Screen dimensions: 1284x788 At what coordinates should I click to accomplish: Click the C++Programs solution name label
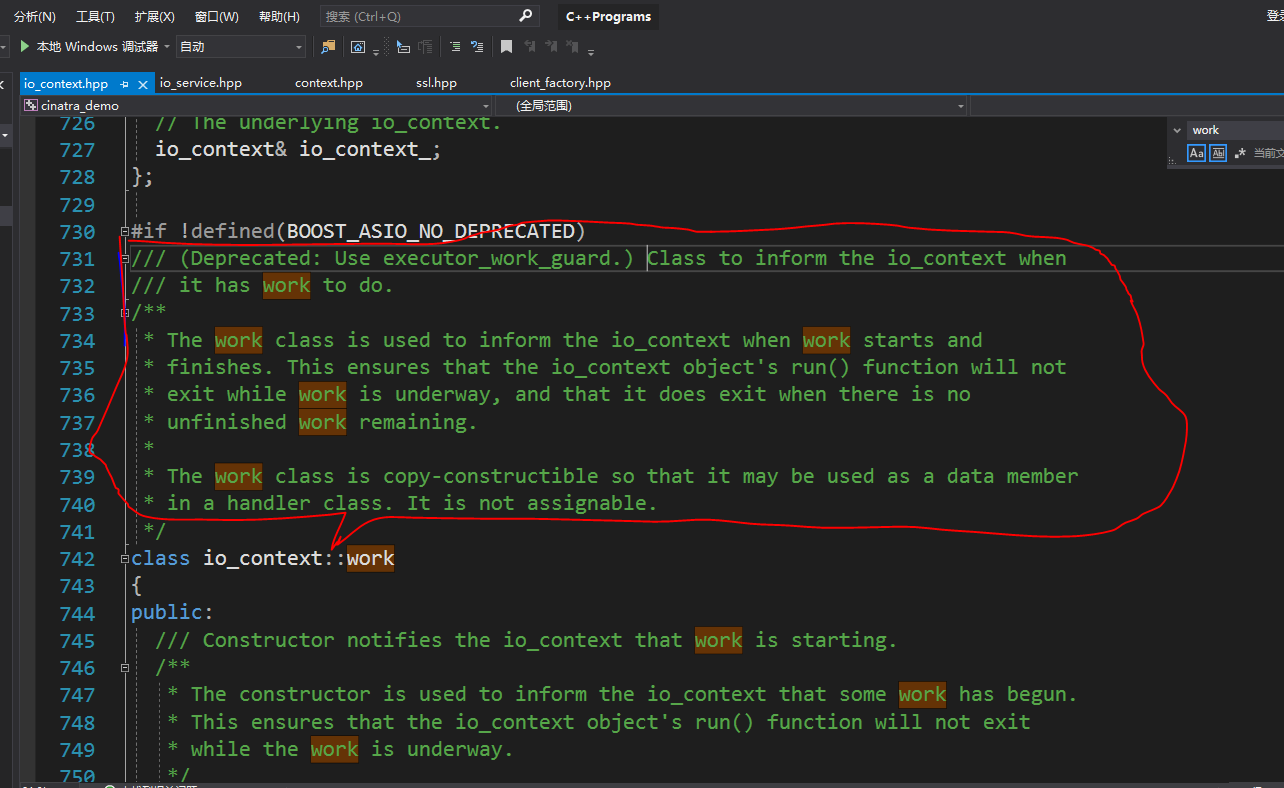tap(608, 16)
